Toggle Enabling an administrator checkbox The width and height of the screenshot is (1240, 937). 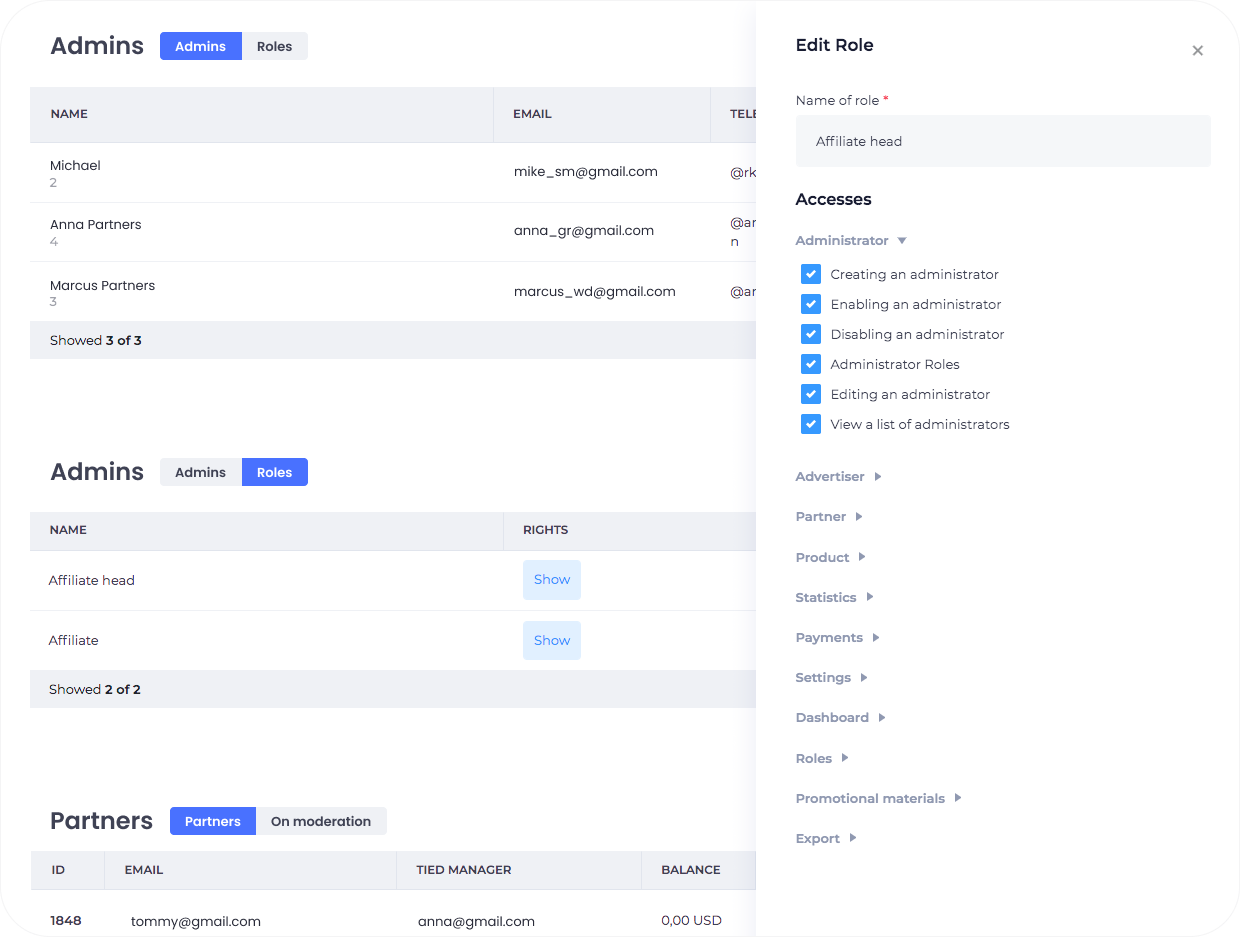[811, 304]
